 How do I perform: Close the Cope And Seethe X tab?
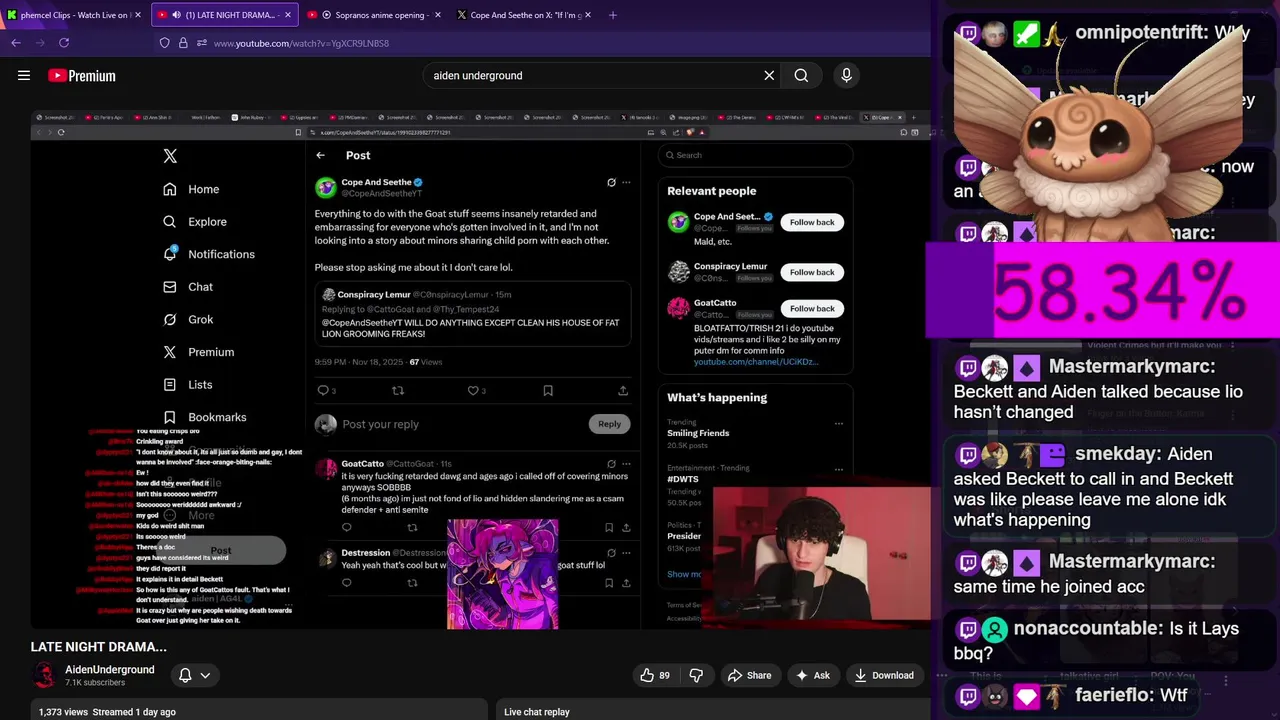pyautogui.click(x=588, y=15)
